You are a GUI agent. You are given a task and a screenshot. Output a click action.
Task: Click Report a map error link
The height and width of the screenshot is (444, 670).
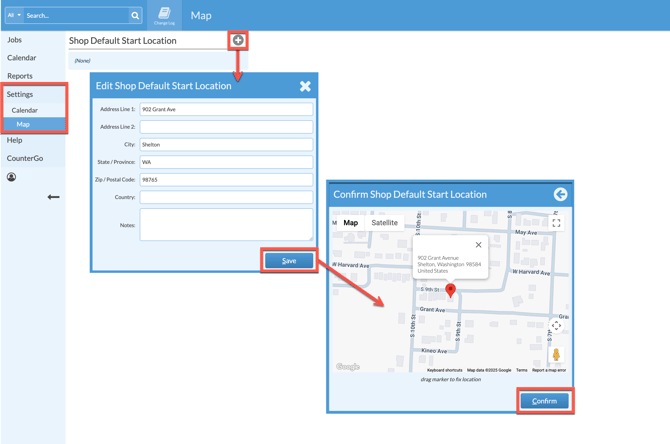pos(549,370)
